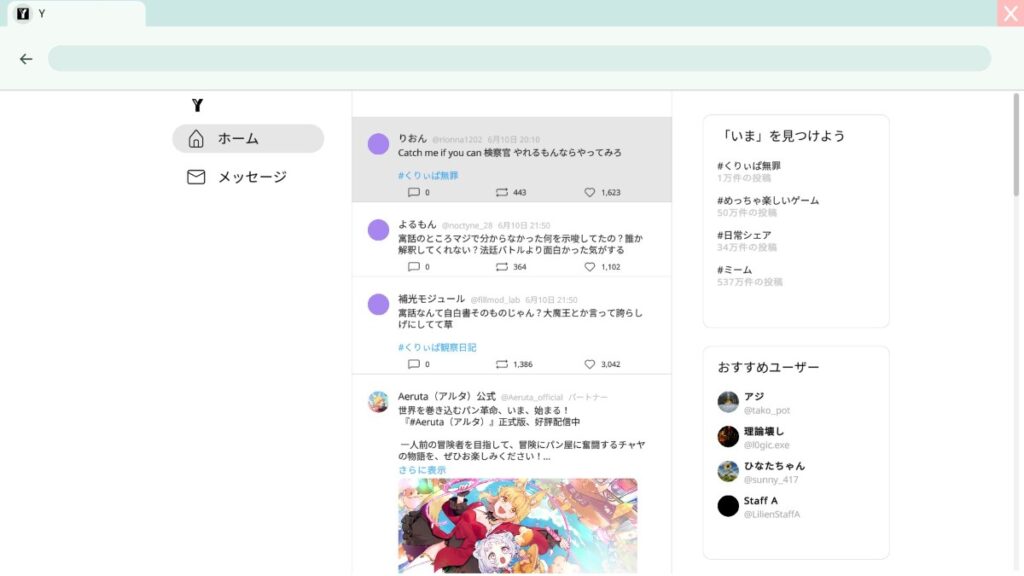
Task: Click the back arrow in browser bar
Action: 26,59
